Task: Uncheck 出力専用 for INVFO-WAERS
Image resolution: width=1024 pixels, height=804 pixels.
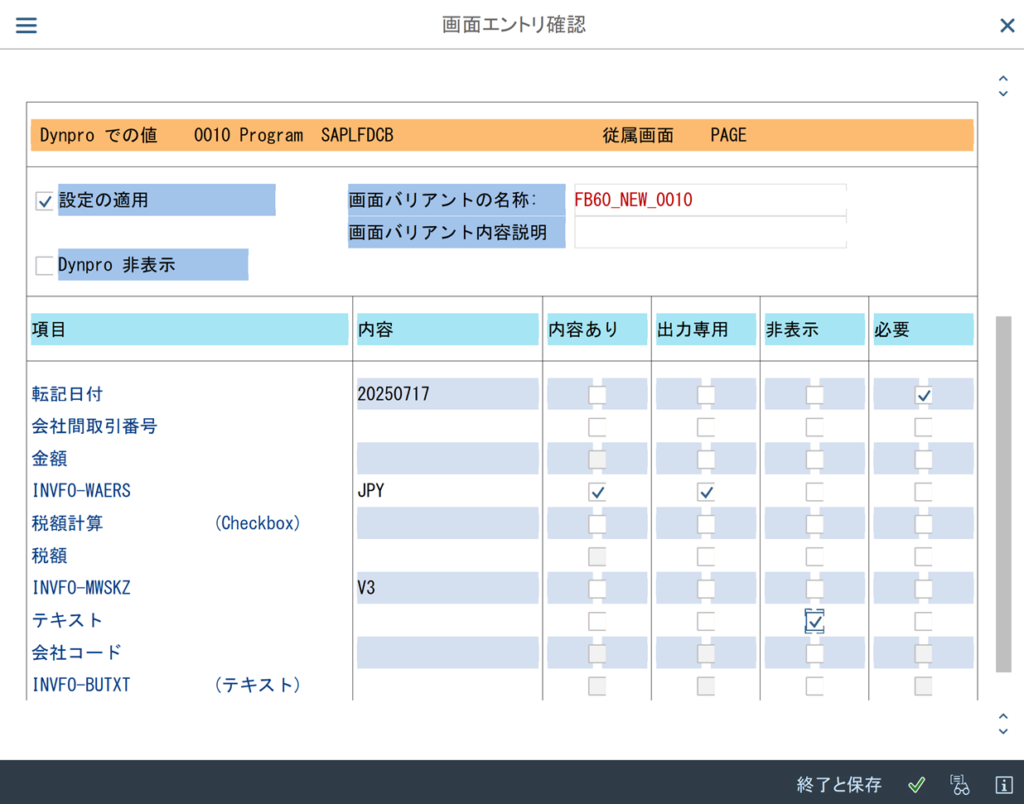Action: (705, 492)
